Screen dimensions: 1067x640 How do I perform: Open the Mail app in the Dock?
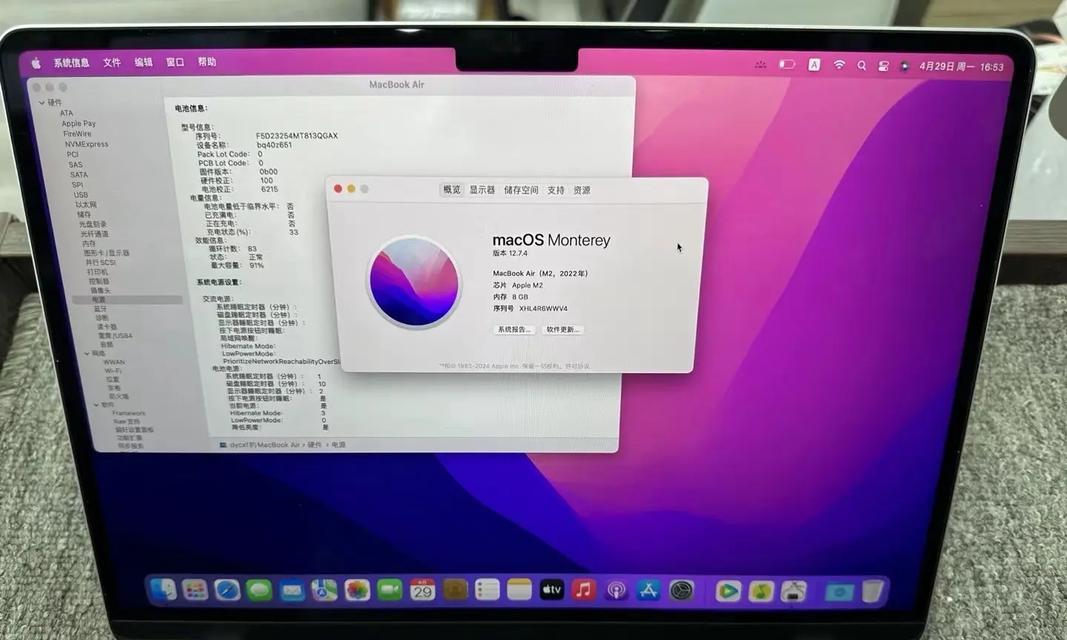tap(292, 590)
